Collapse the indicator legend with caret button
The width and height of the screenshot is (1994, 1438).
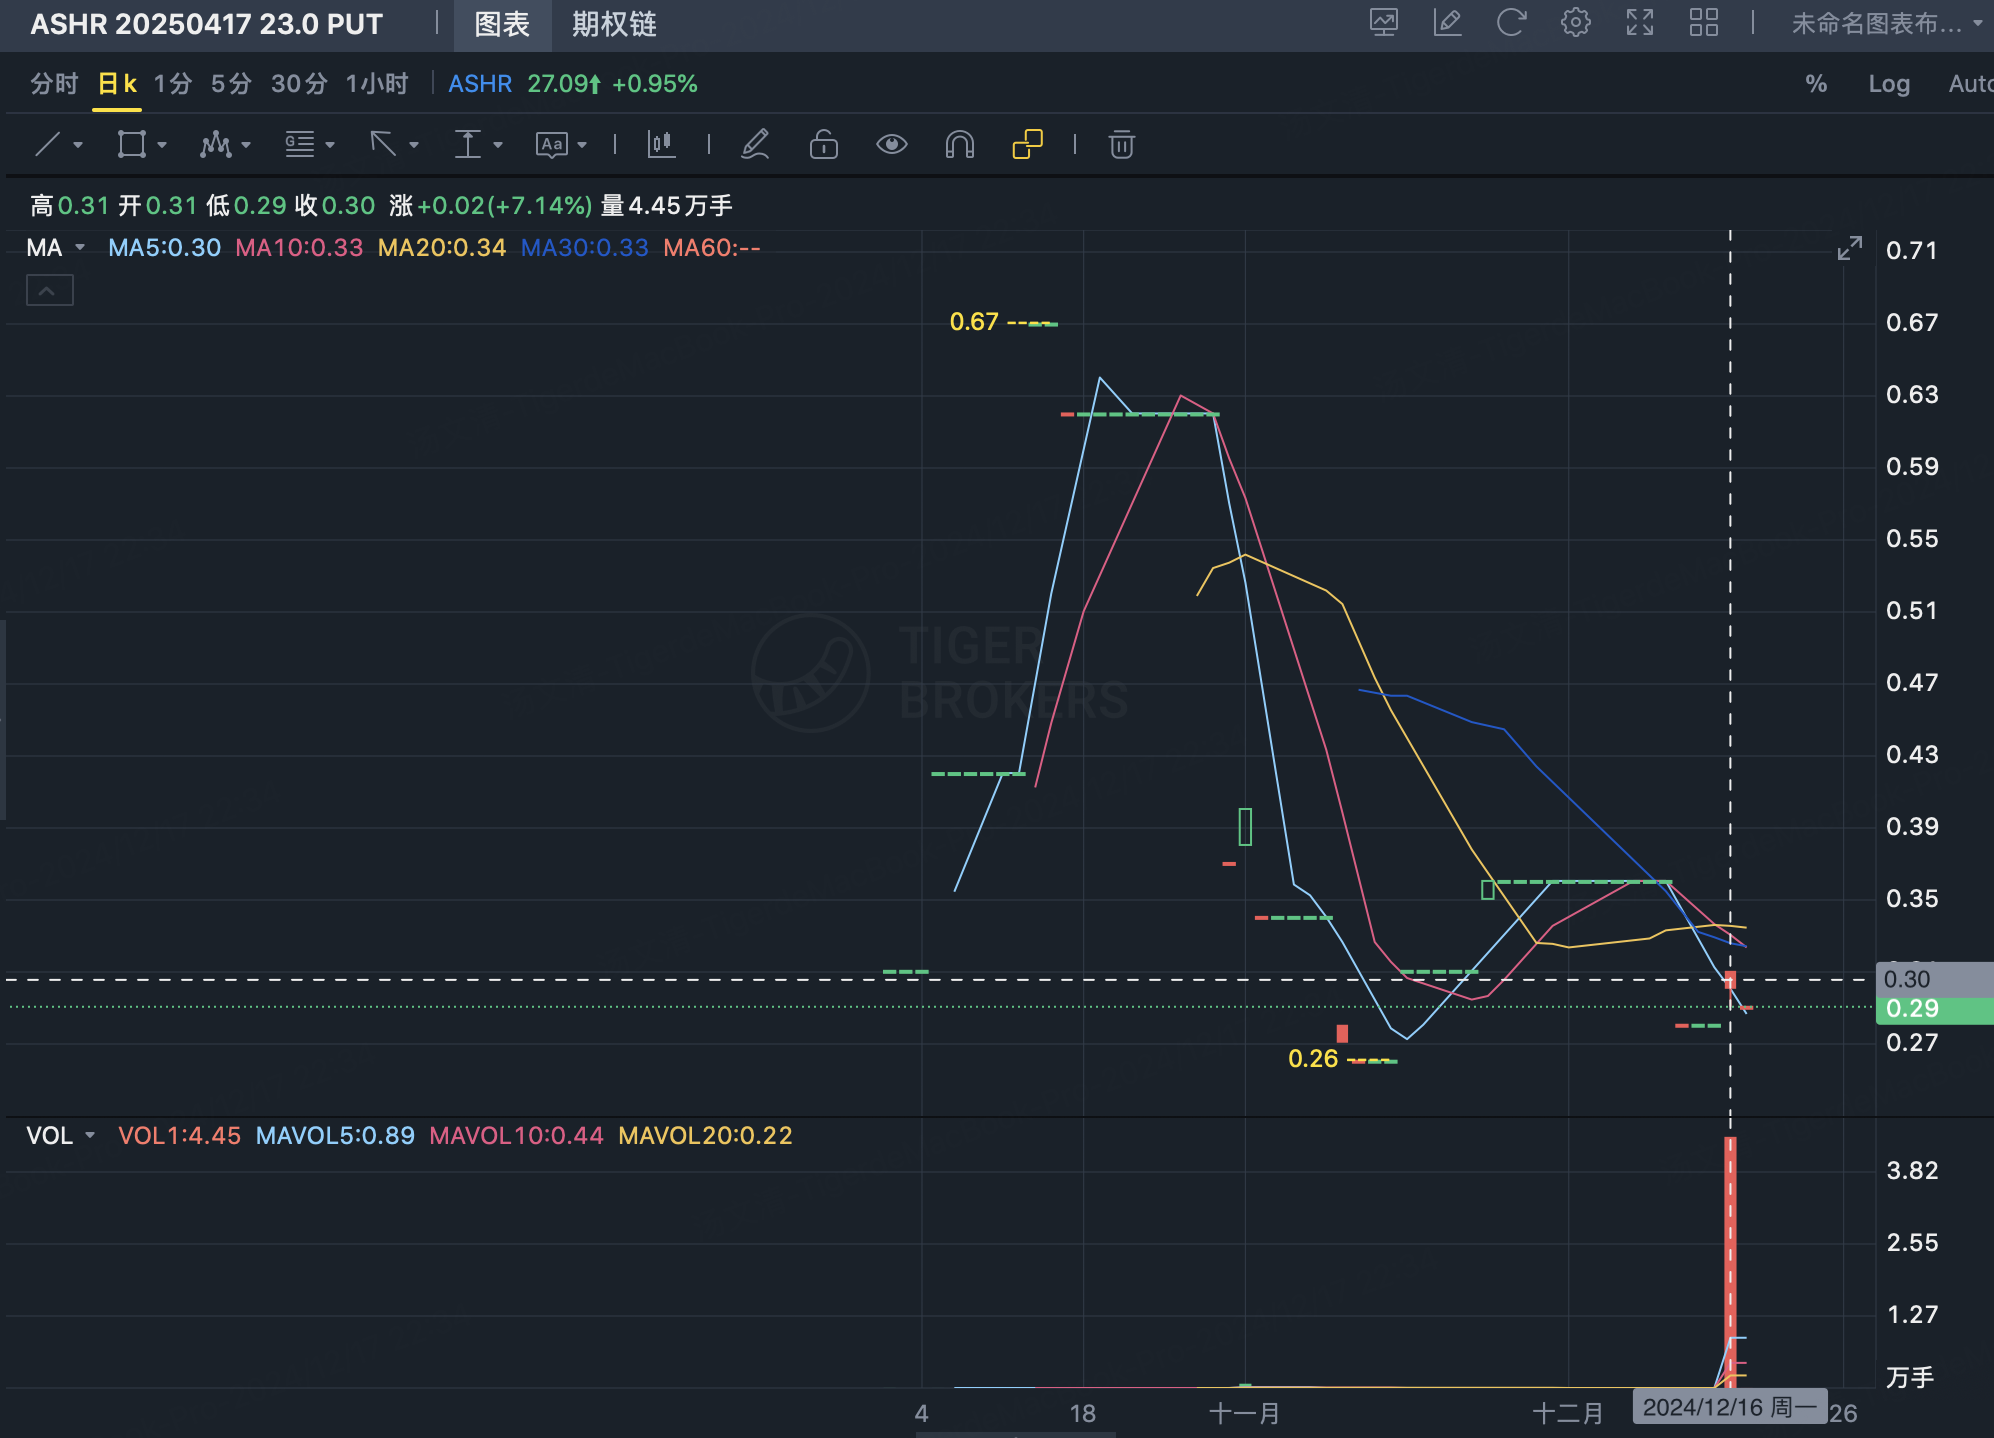[x=49, y=291]
